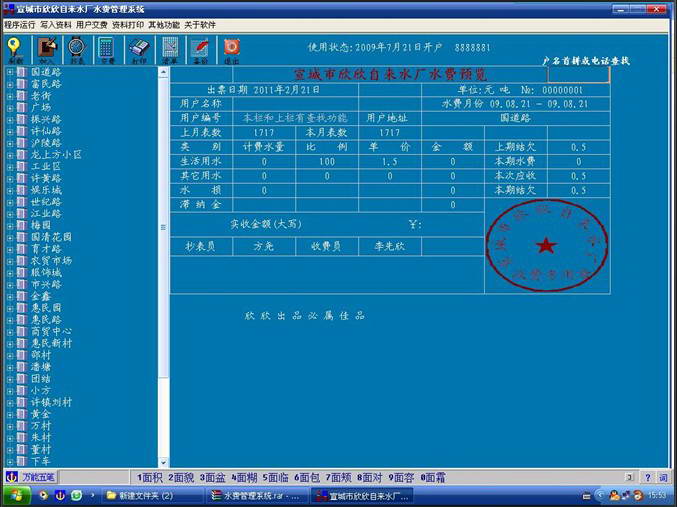The image size is (677, 507).
Task: Select 梅园 in the street tree
Action: pos(41,225)
